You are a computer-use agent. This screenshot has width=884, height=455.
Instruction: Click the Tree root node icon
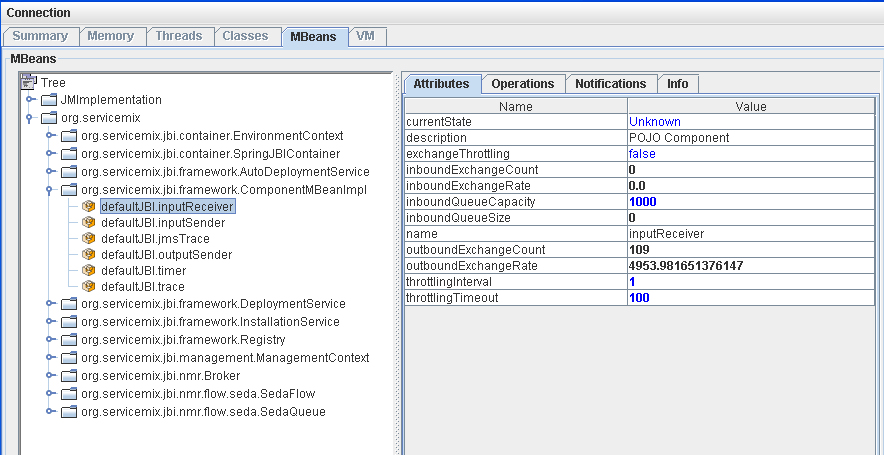pos(28,82)
